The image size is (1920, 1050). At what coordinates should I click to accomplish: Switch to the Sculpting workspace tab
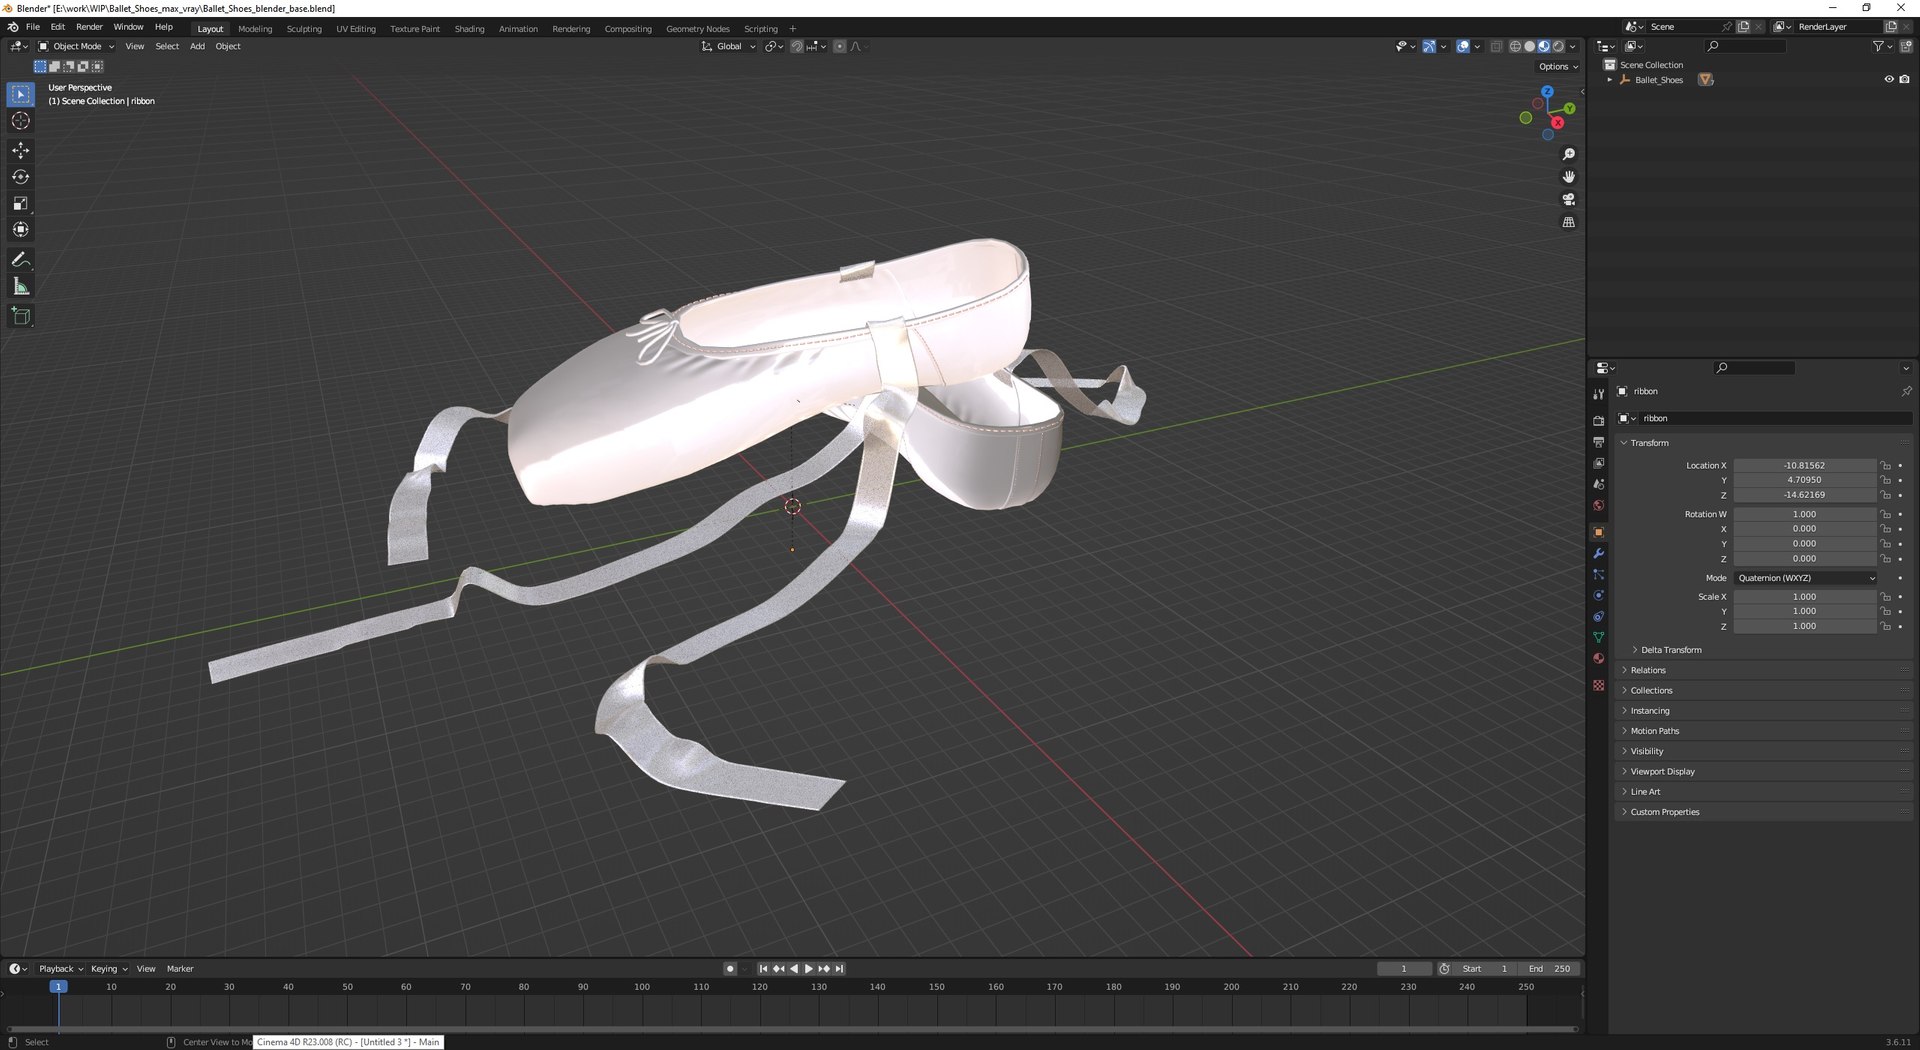(304, 29)
